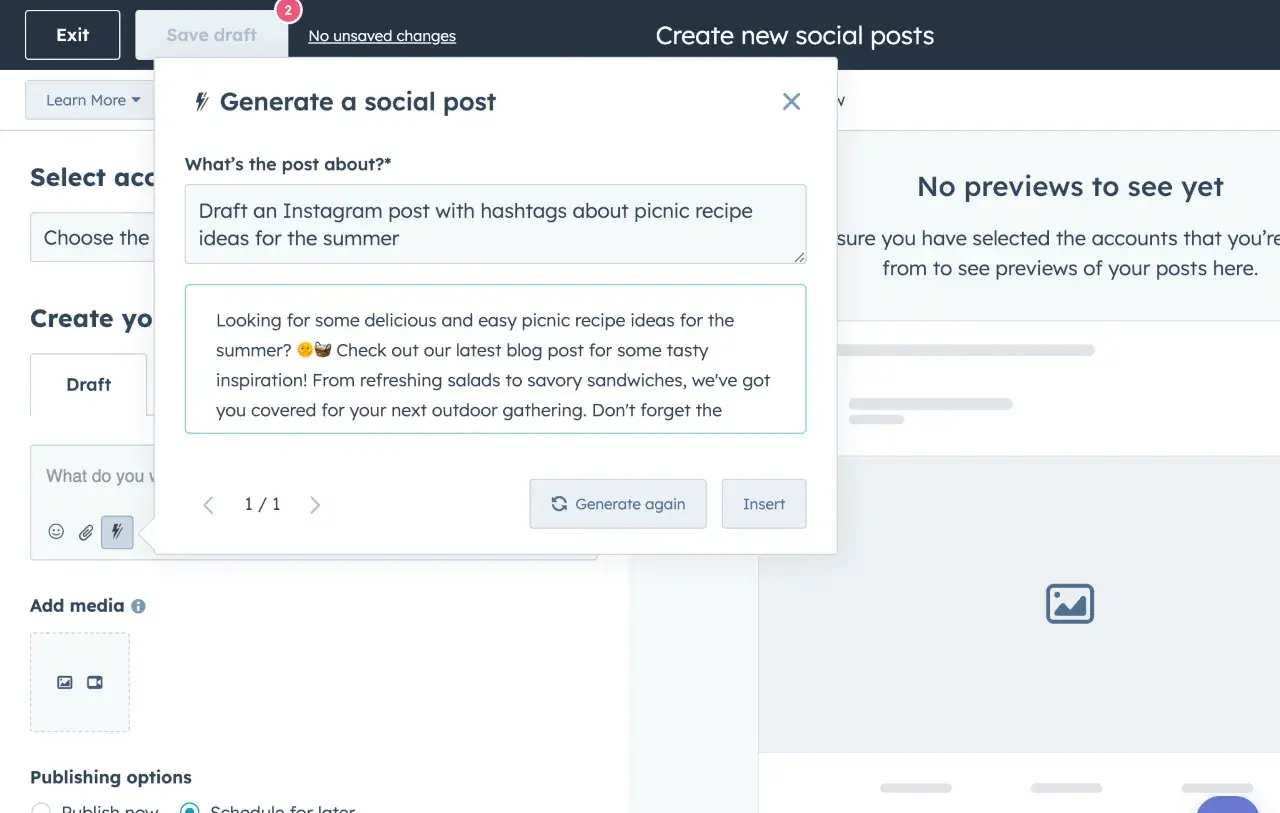Close the Generate a social post dialog
This screenshot has width=1280, height=813.
coord(791,101)
